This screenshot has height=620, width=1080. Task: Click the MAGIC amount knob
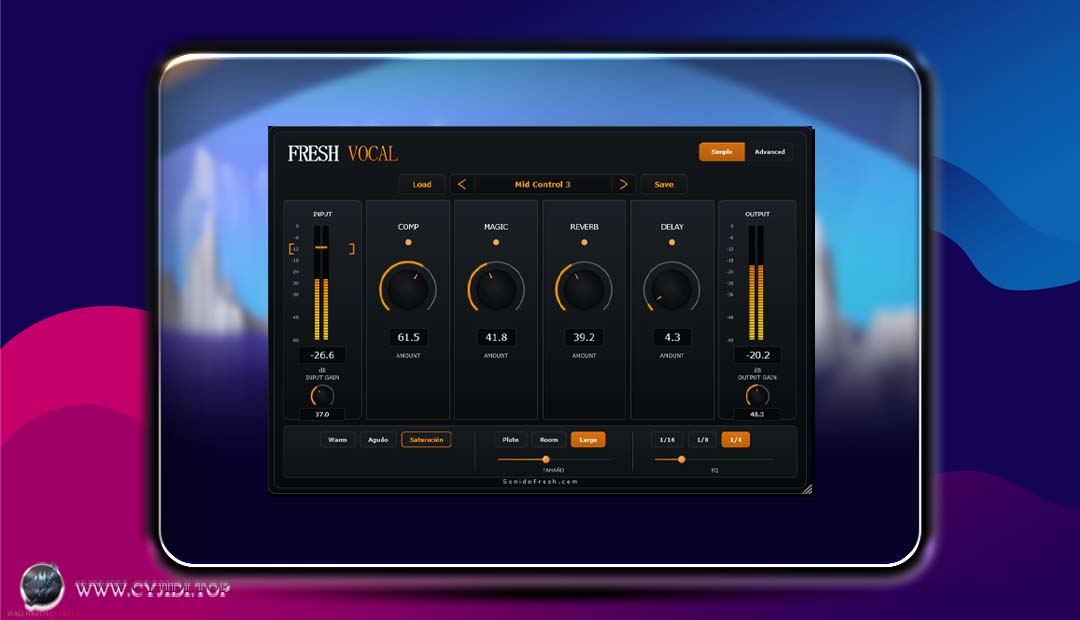point(496,289)
